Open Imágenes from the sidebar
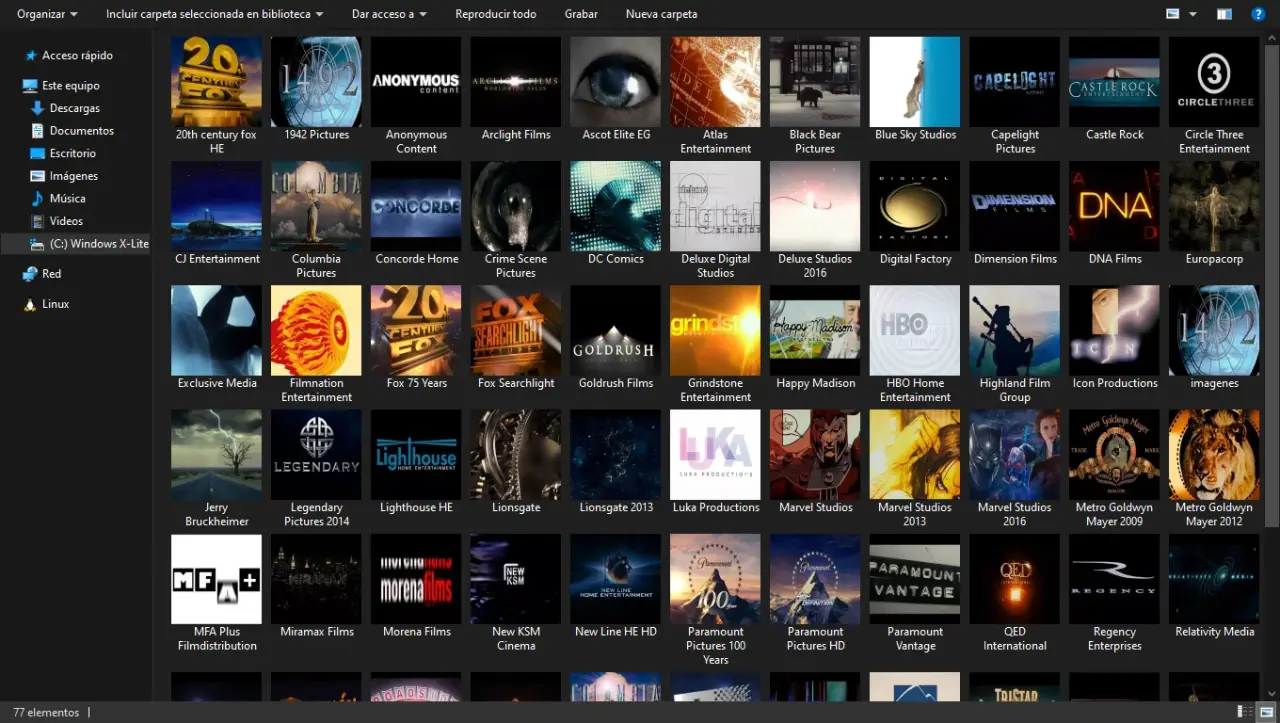 point(73,176)
